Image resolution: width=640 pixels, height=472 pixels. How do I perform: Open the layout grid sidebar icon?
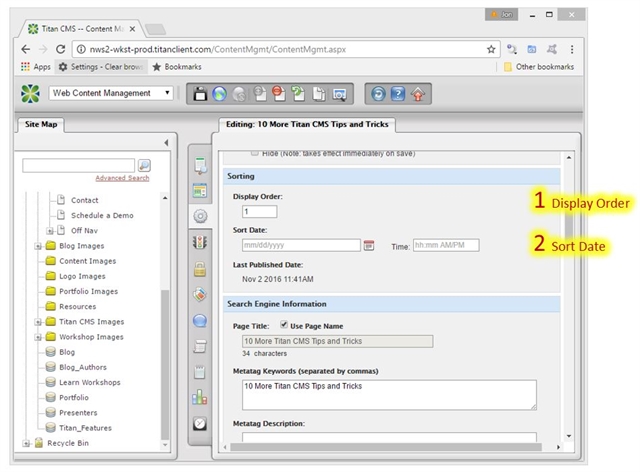(x=200, y=191)
